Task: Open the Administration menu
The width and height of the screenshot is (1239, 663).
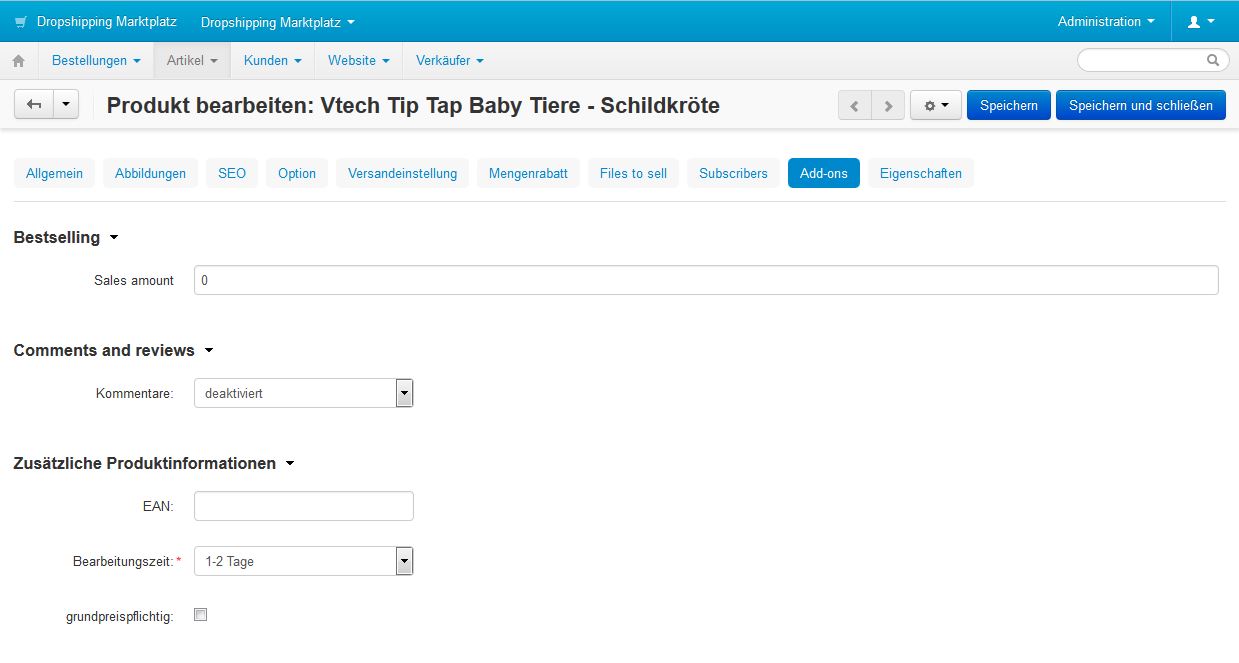Action: [x=1106, y=21]
